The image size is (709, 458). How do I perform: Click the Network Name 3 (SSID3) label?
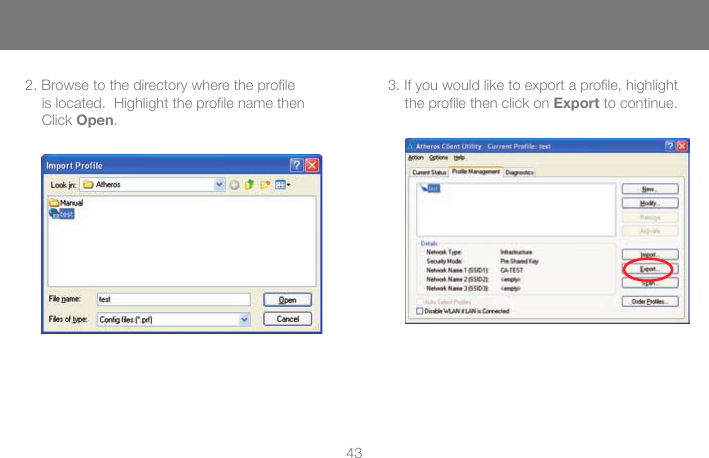[x=457, y=288]
